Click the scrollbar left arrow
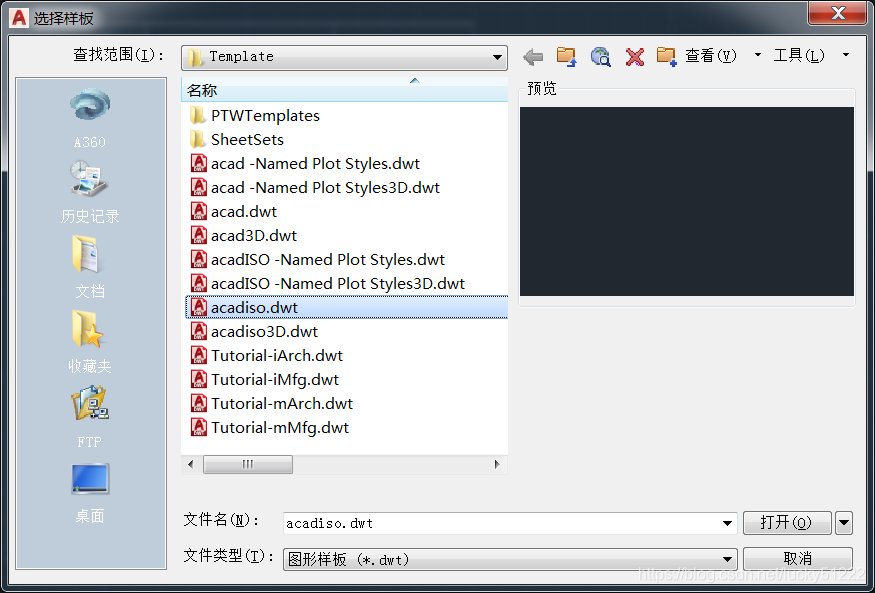 point(191,464)
